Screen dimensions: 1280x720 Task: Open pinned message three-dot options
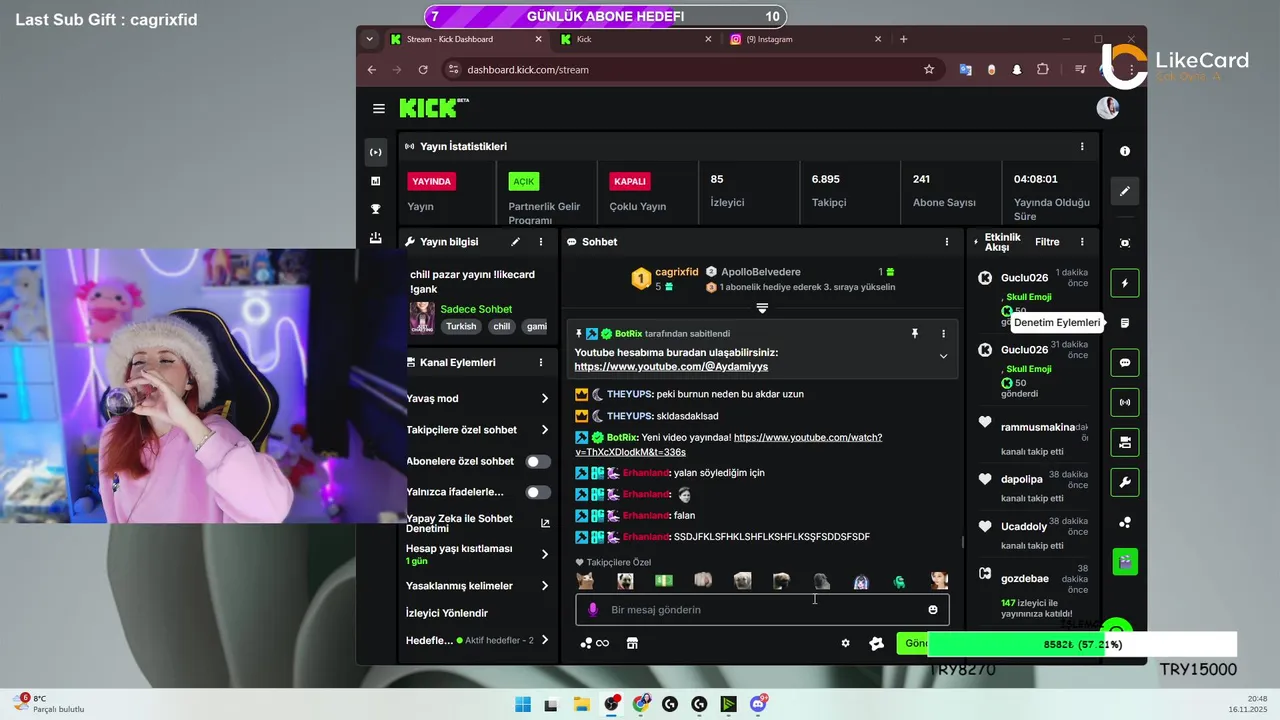pyautogui.click(x=943, y=333)
